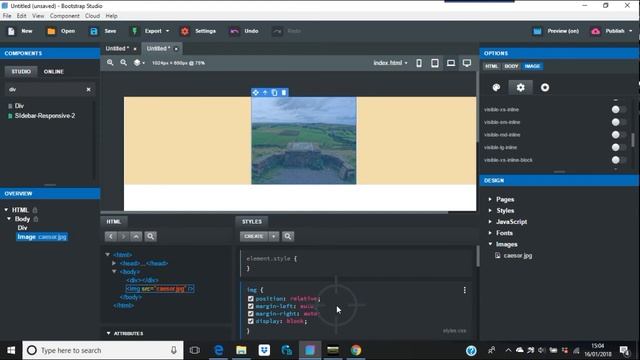This screenshot has height=360, width=640.
Task: Toggle visible-lg-inline switch
Action: coord(618,147)
